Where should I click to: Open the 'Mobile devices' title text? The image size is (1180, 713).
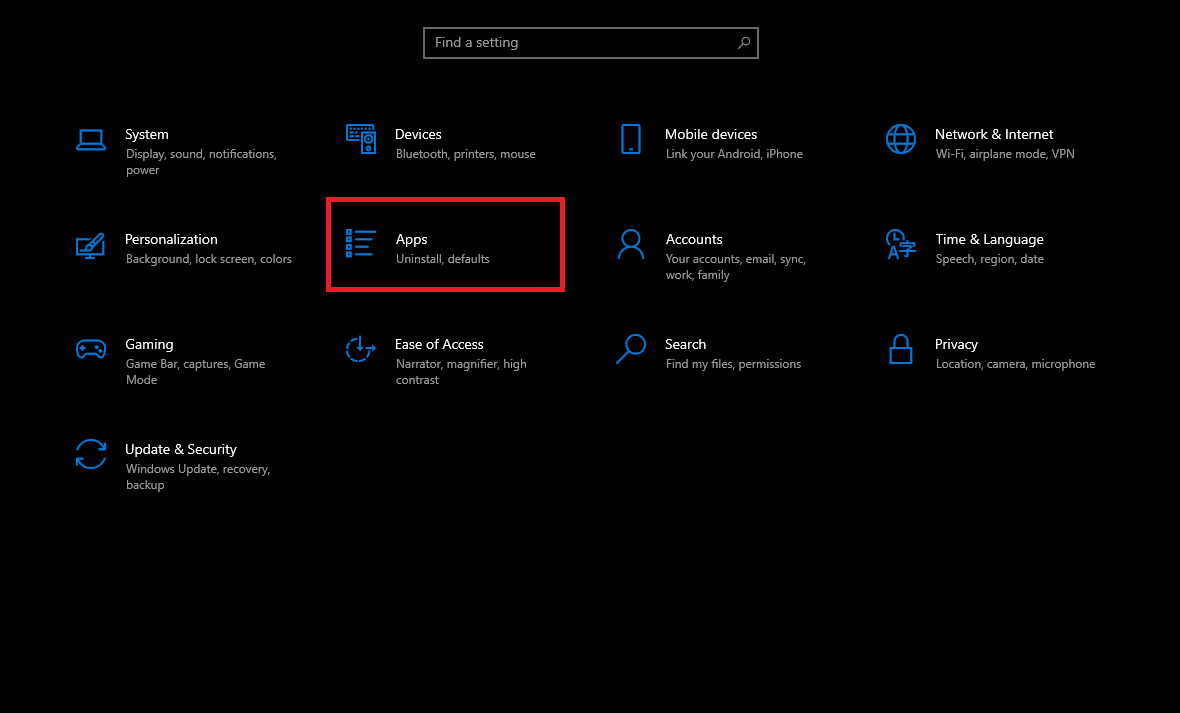[x=711, y=134]
